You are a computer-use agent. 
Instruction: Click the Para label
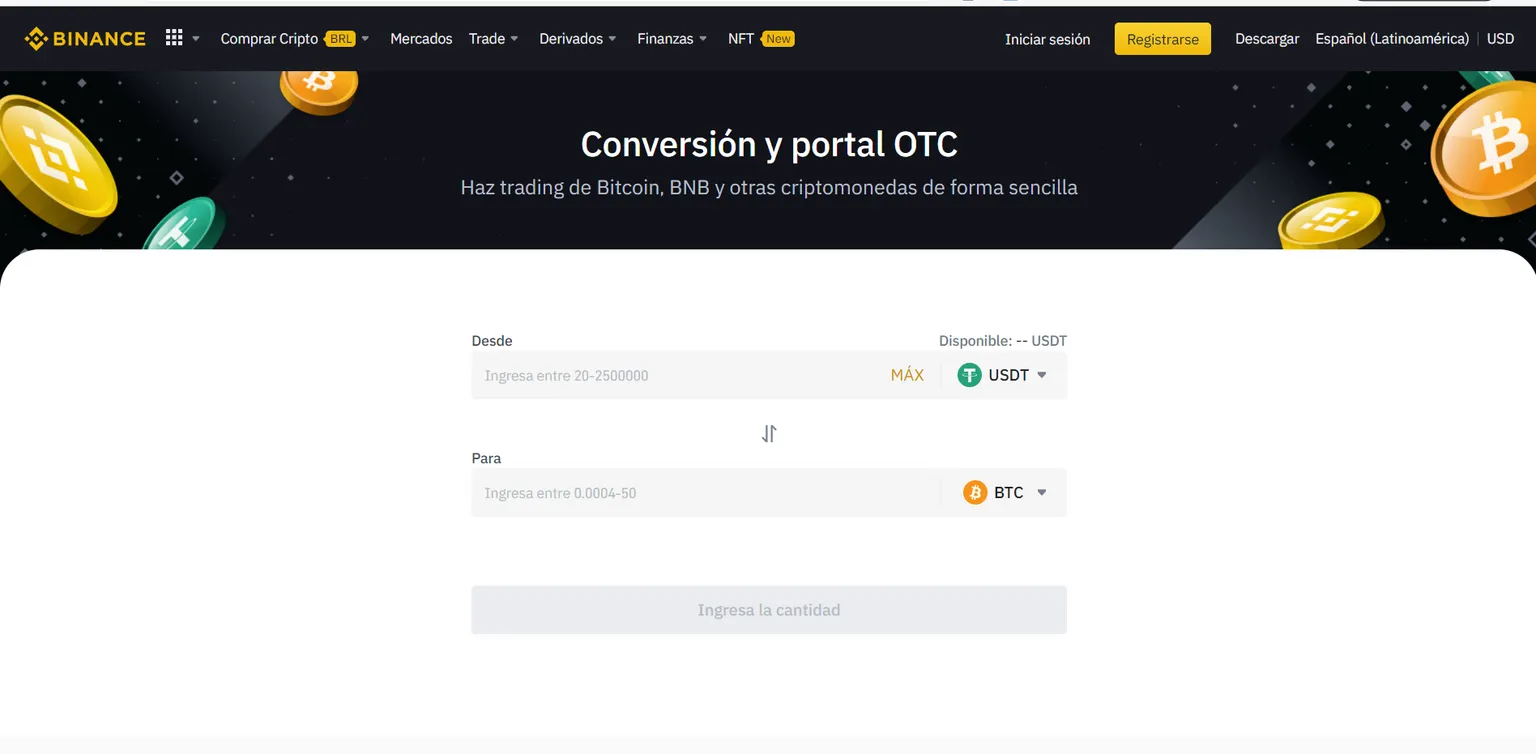coord(486,458)
